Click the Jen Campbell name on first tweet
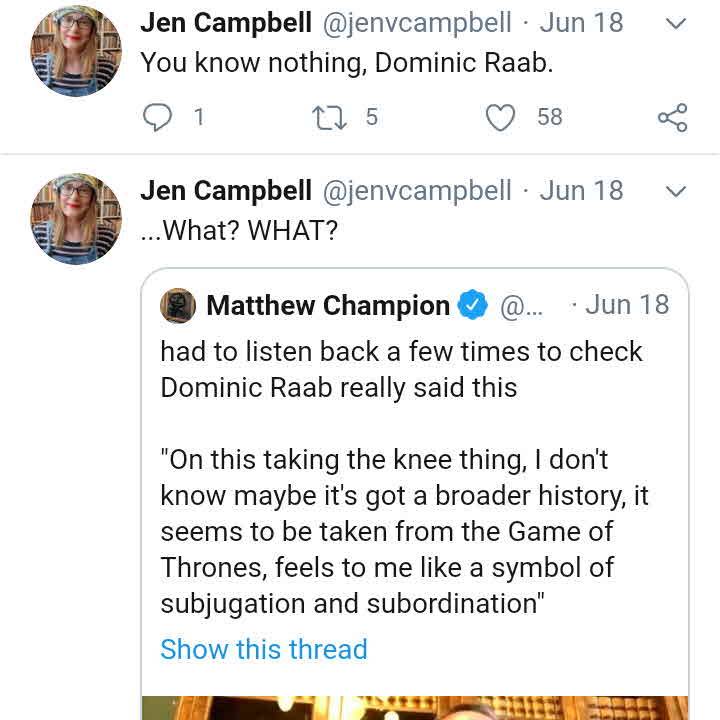The image size is (720, 720). point(225,23)
